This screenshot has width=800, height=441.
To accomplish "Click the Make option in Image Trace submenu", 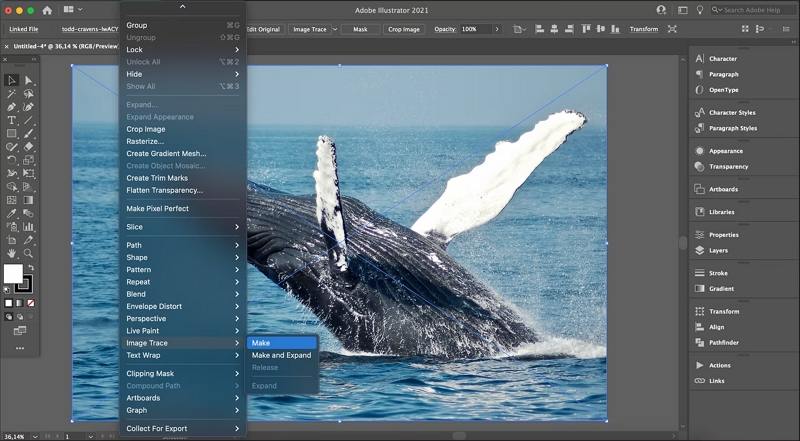I will [x=281, y=343].
